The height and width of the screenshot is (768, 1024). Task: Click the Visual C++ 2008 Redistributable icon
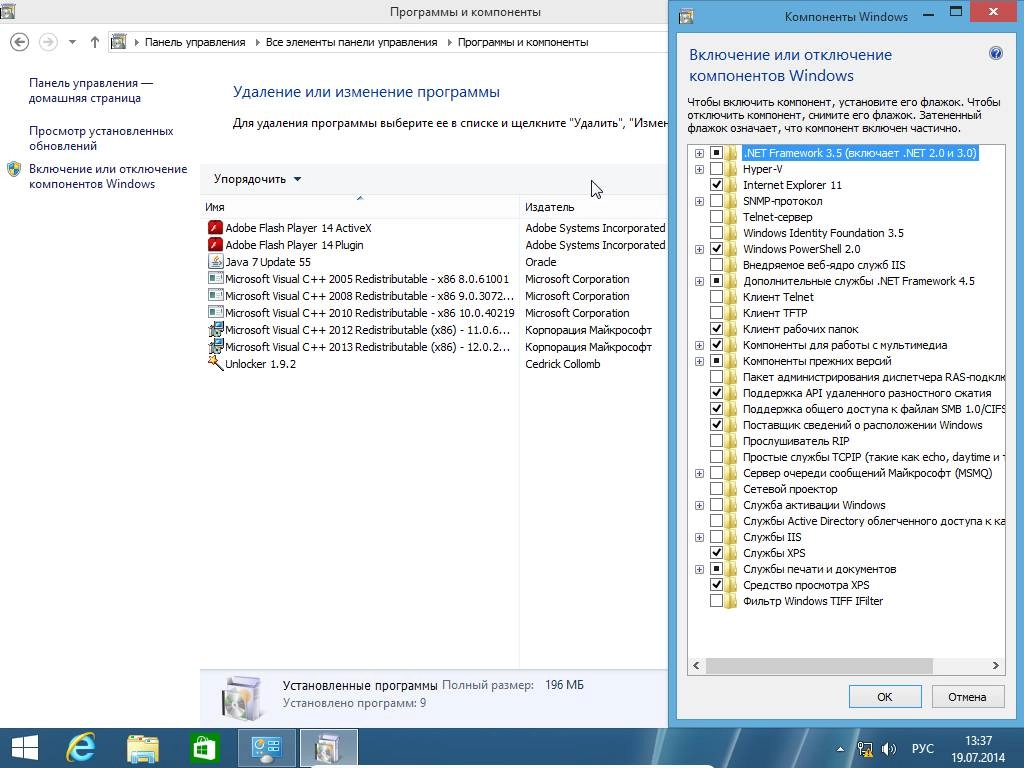(215, 295)
